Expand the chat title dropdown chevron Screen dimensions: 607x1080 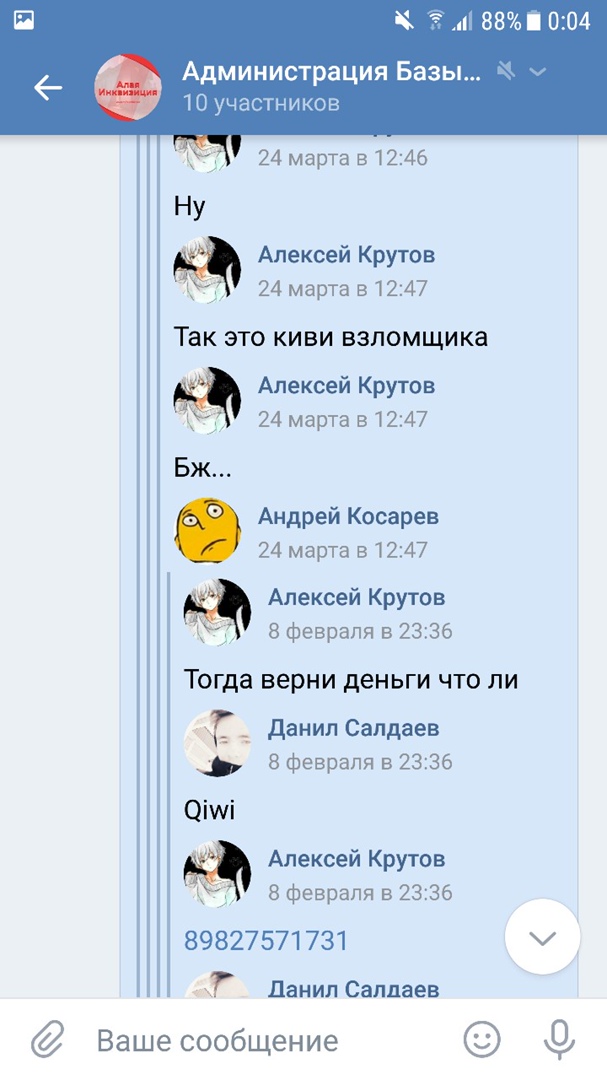pyautogui.click(x=537, y=72)
